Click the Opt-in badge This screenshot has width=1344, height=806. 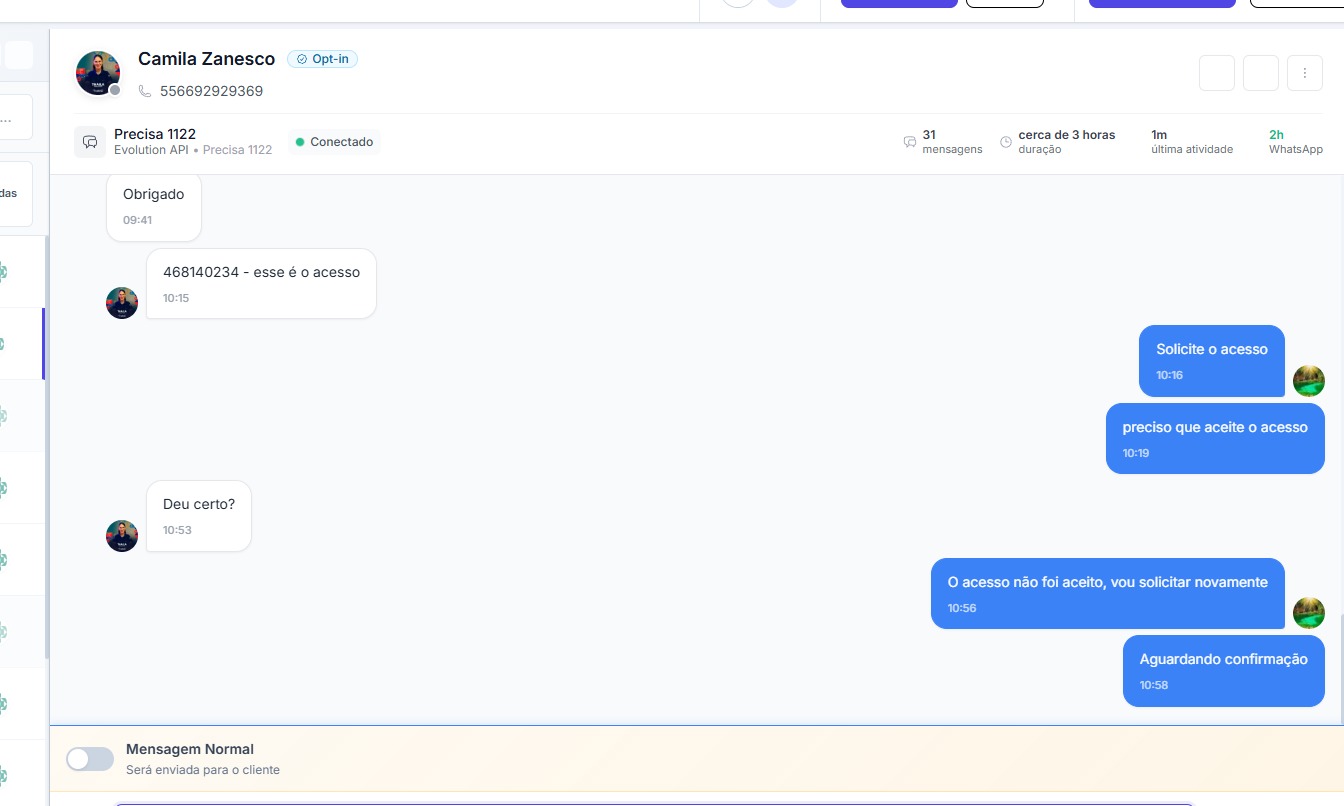[322, 59]
